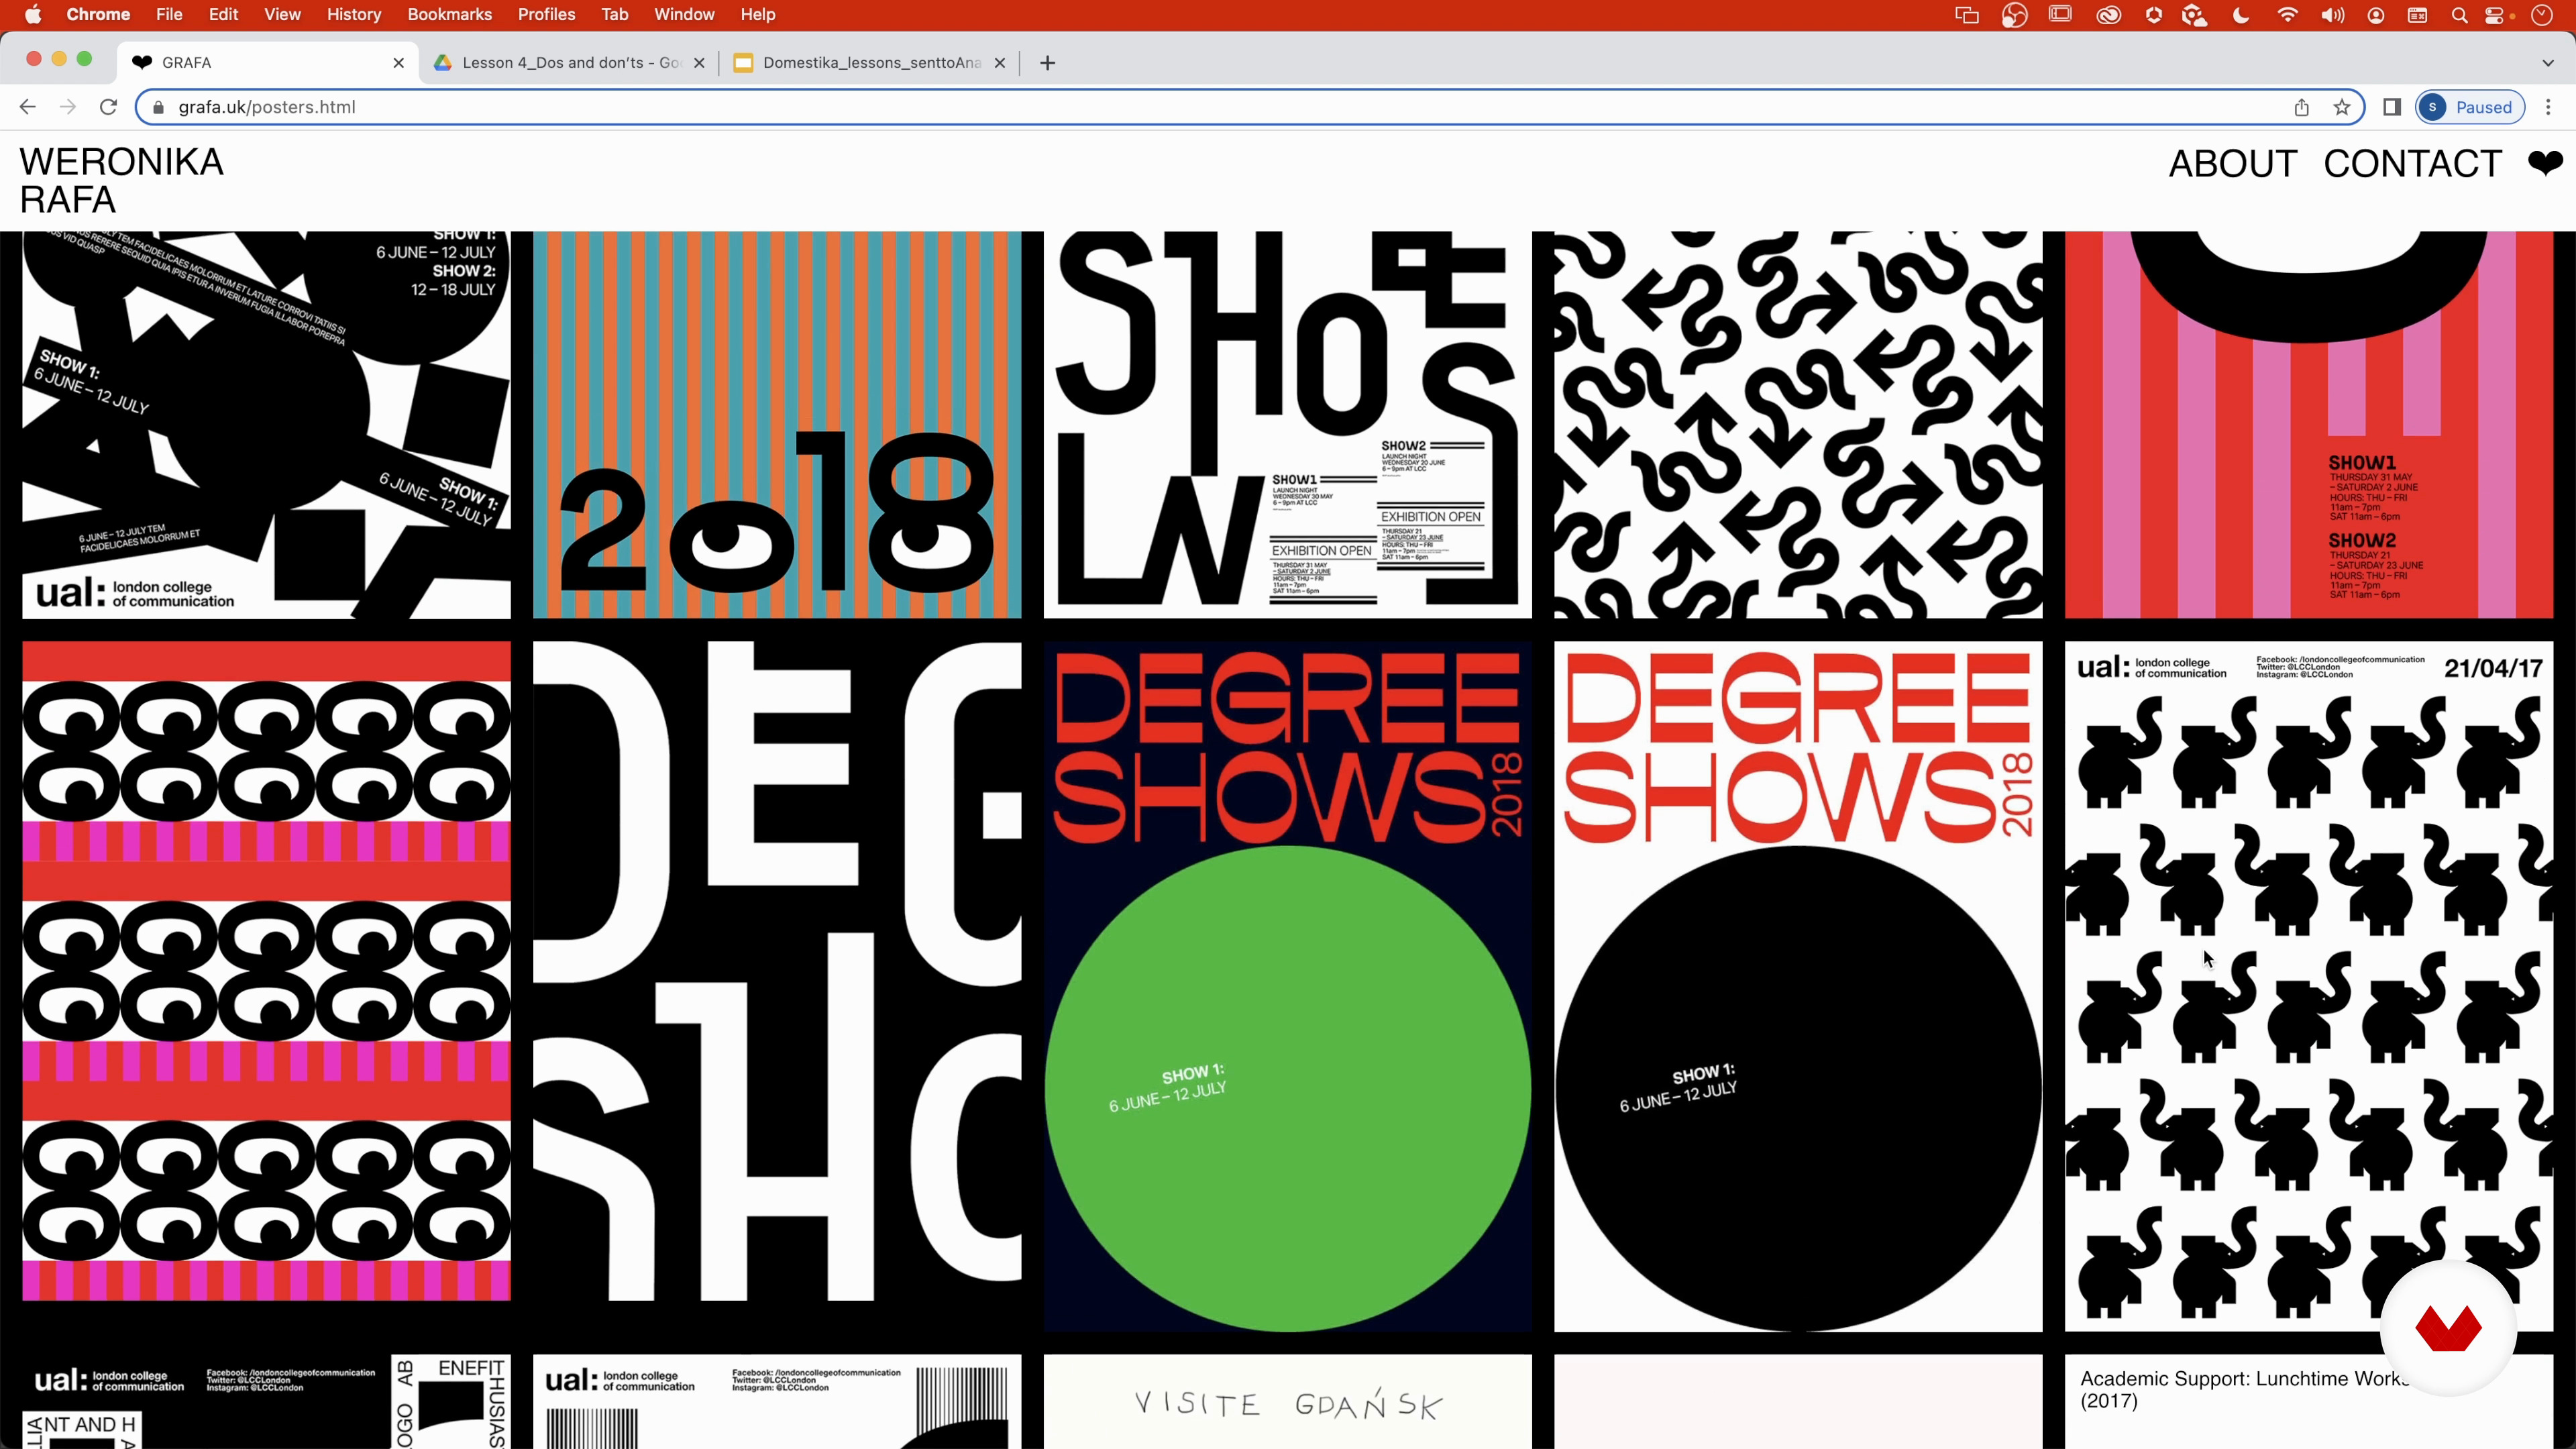Click the Paused profile button
This screenshot has height=1449, width=2576.
pyautogui.click(x=2469, y=107)
